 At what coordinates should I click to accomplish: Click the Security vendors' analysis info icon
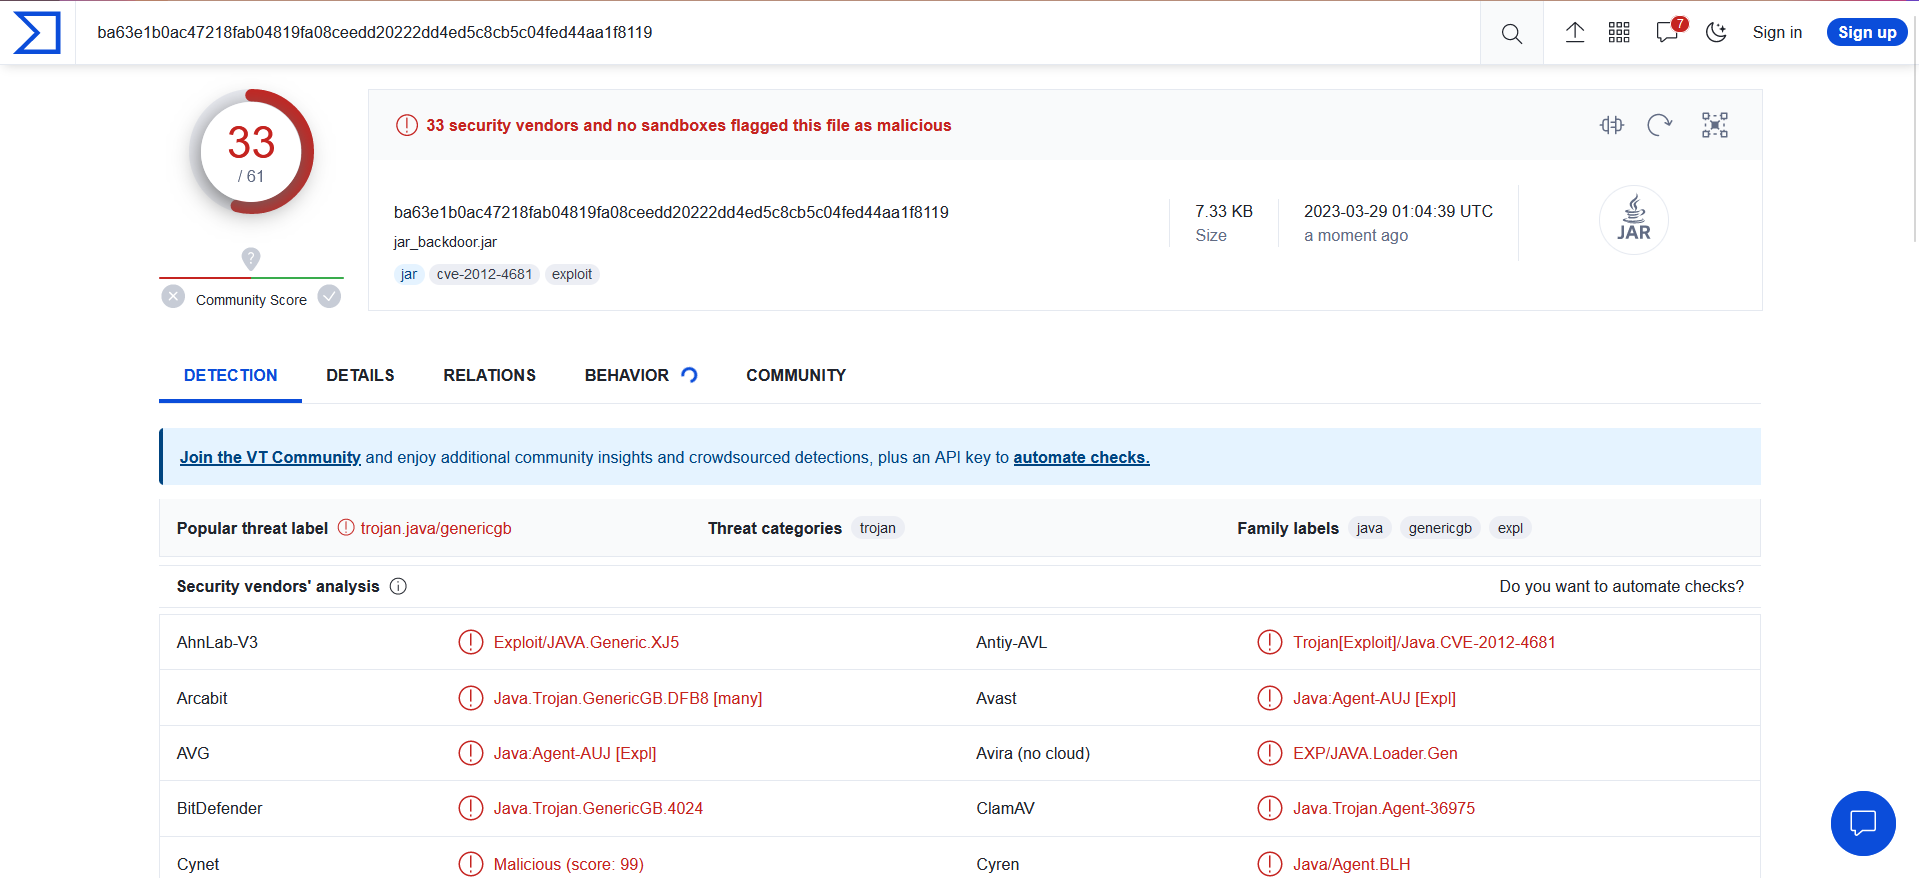[x=398, y=586]
